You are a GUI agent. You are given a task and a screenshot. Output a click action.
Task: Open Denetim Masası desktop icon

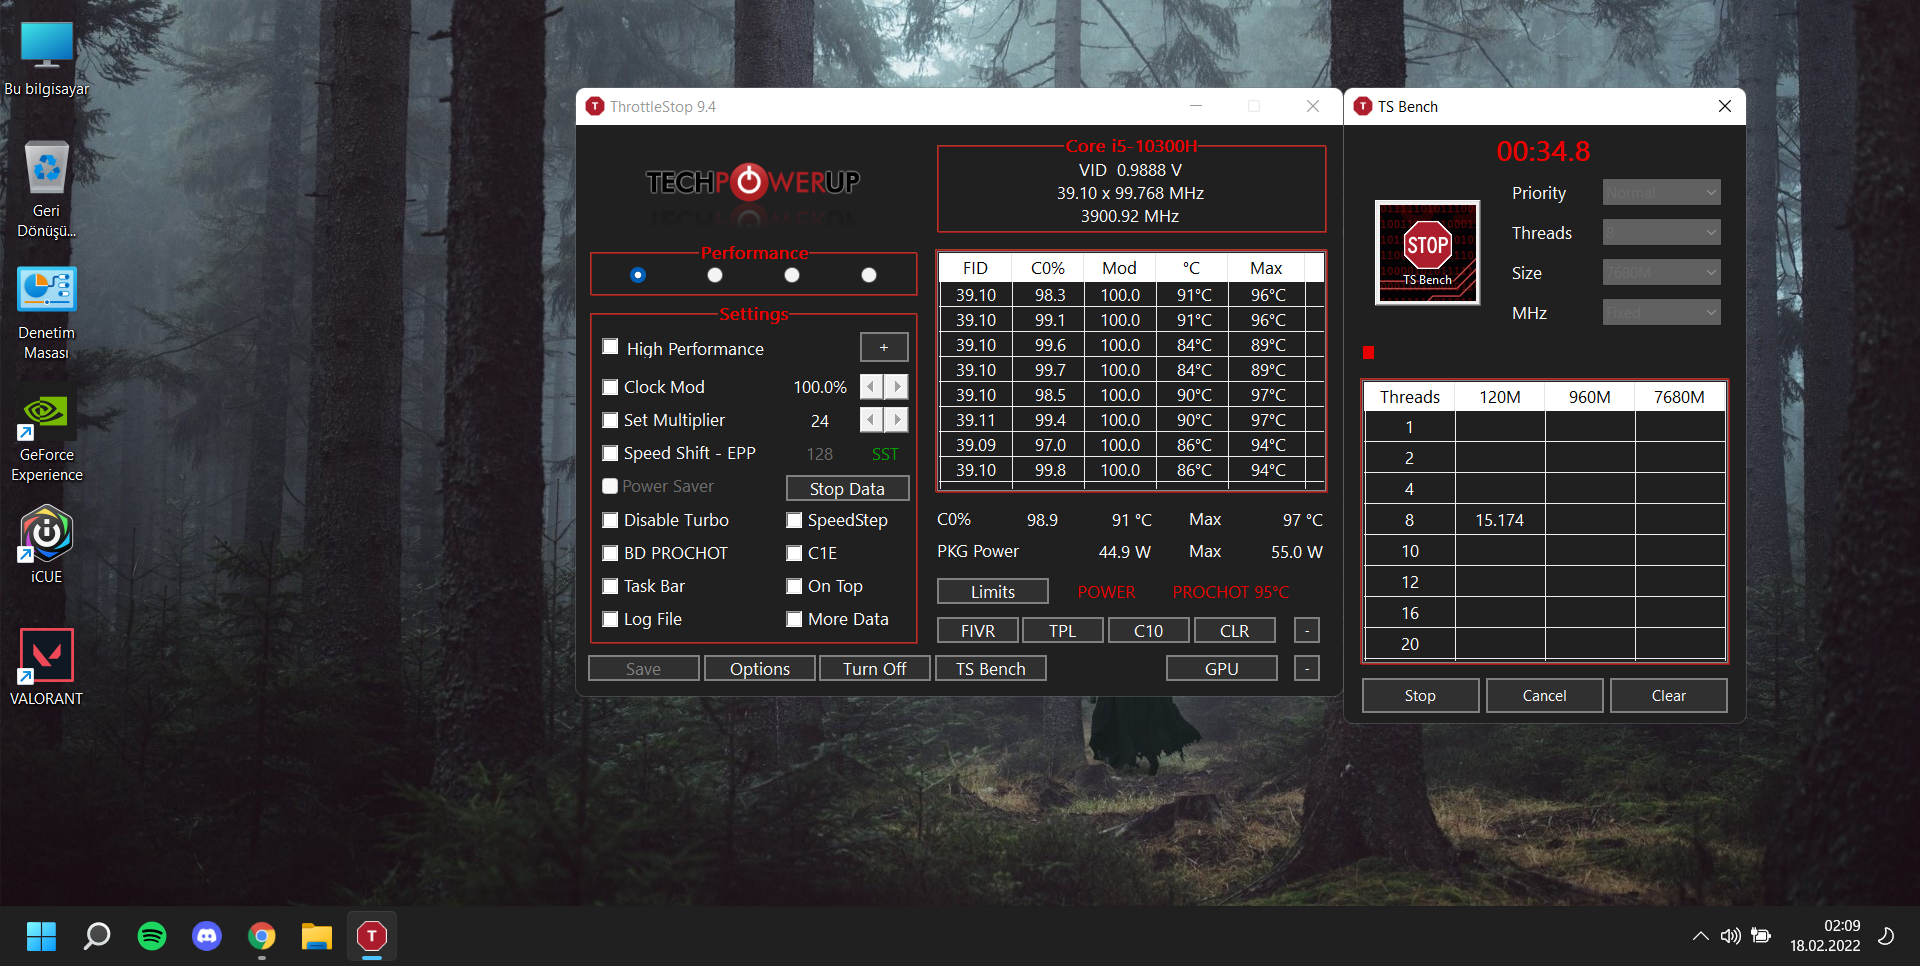click(46, 313)
